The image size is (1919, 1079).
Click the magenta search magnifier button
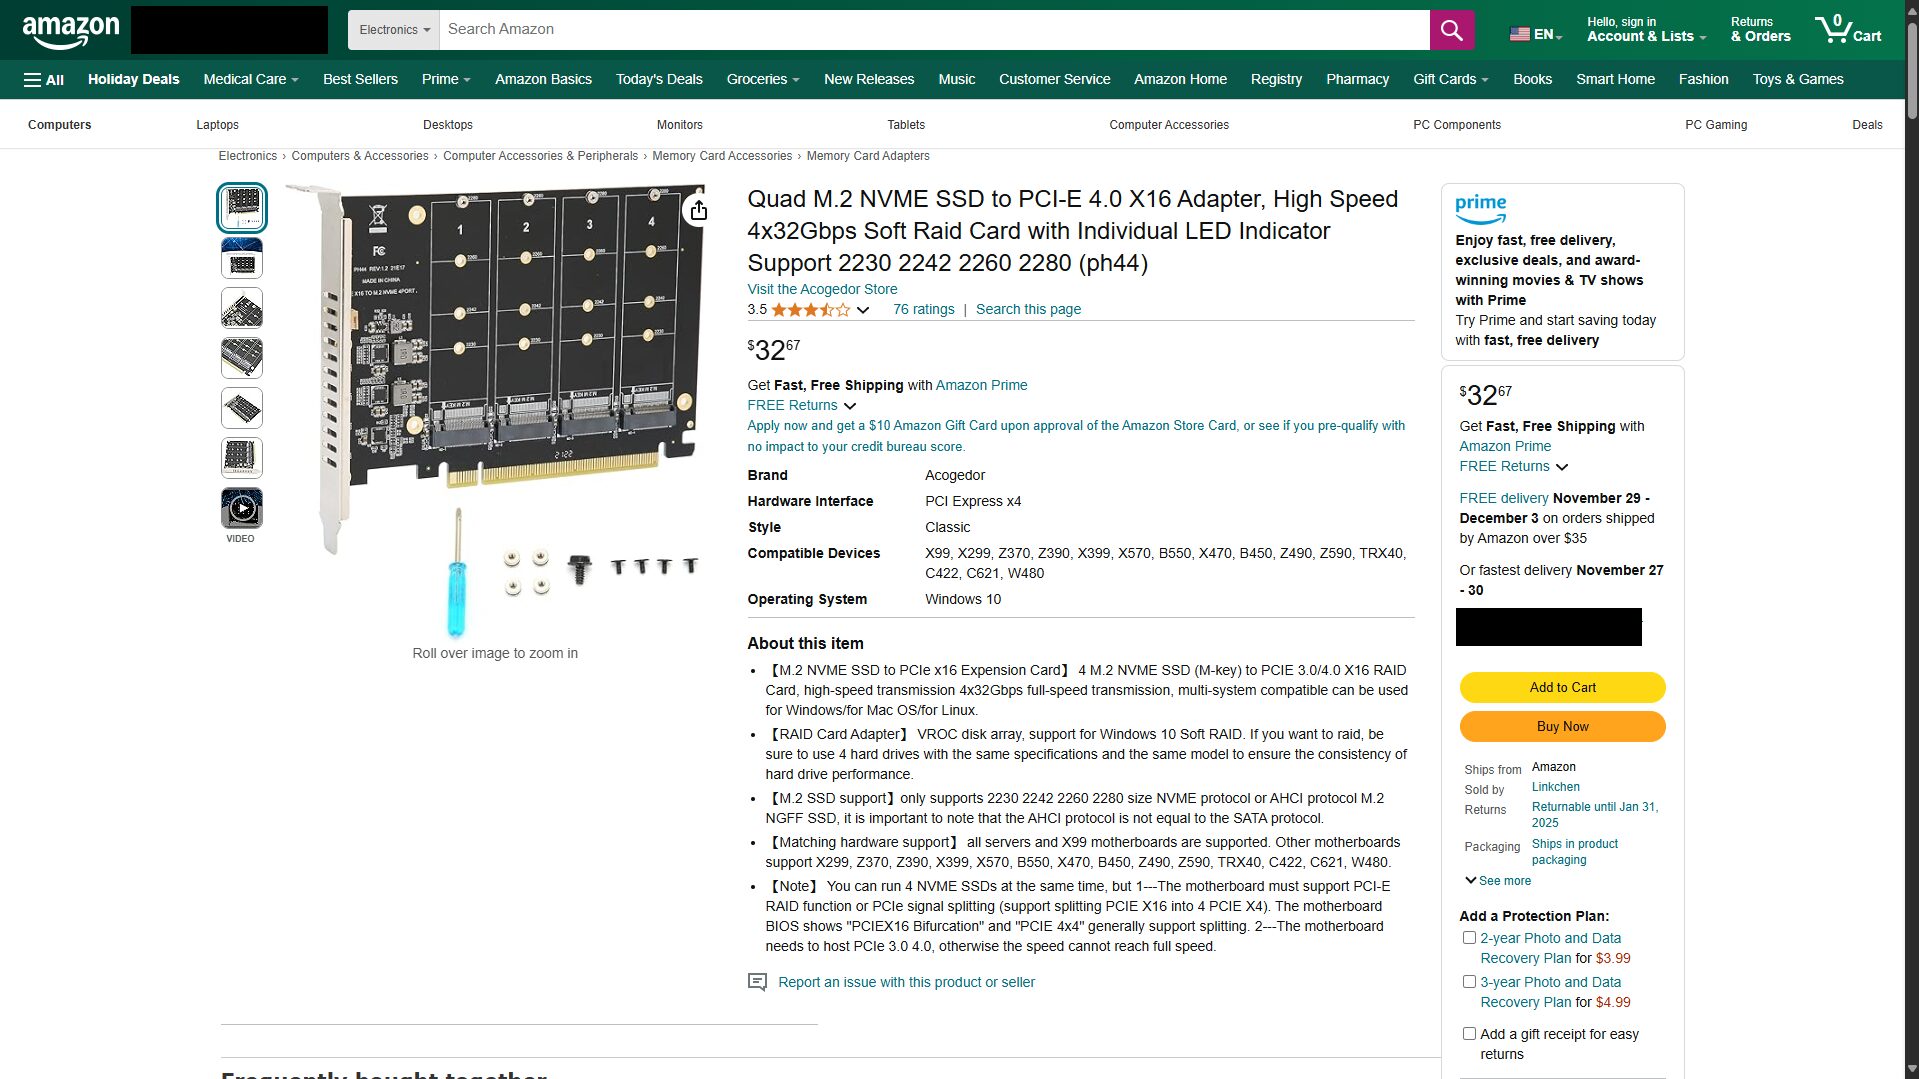click(x=1451, y=30)
